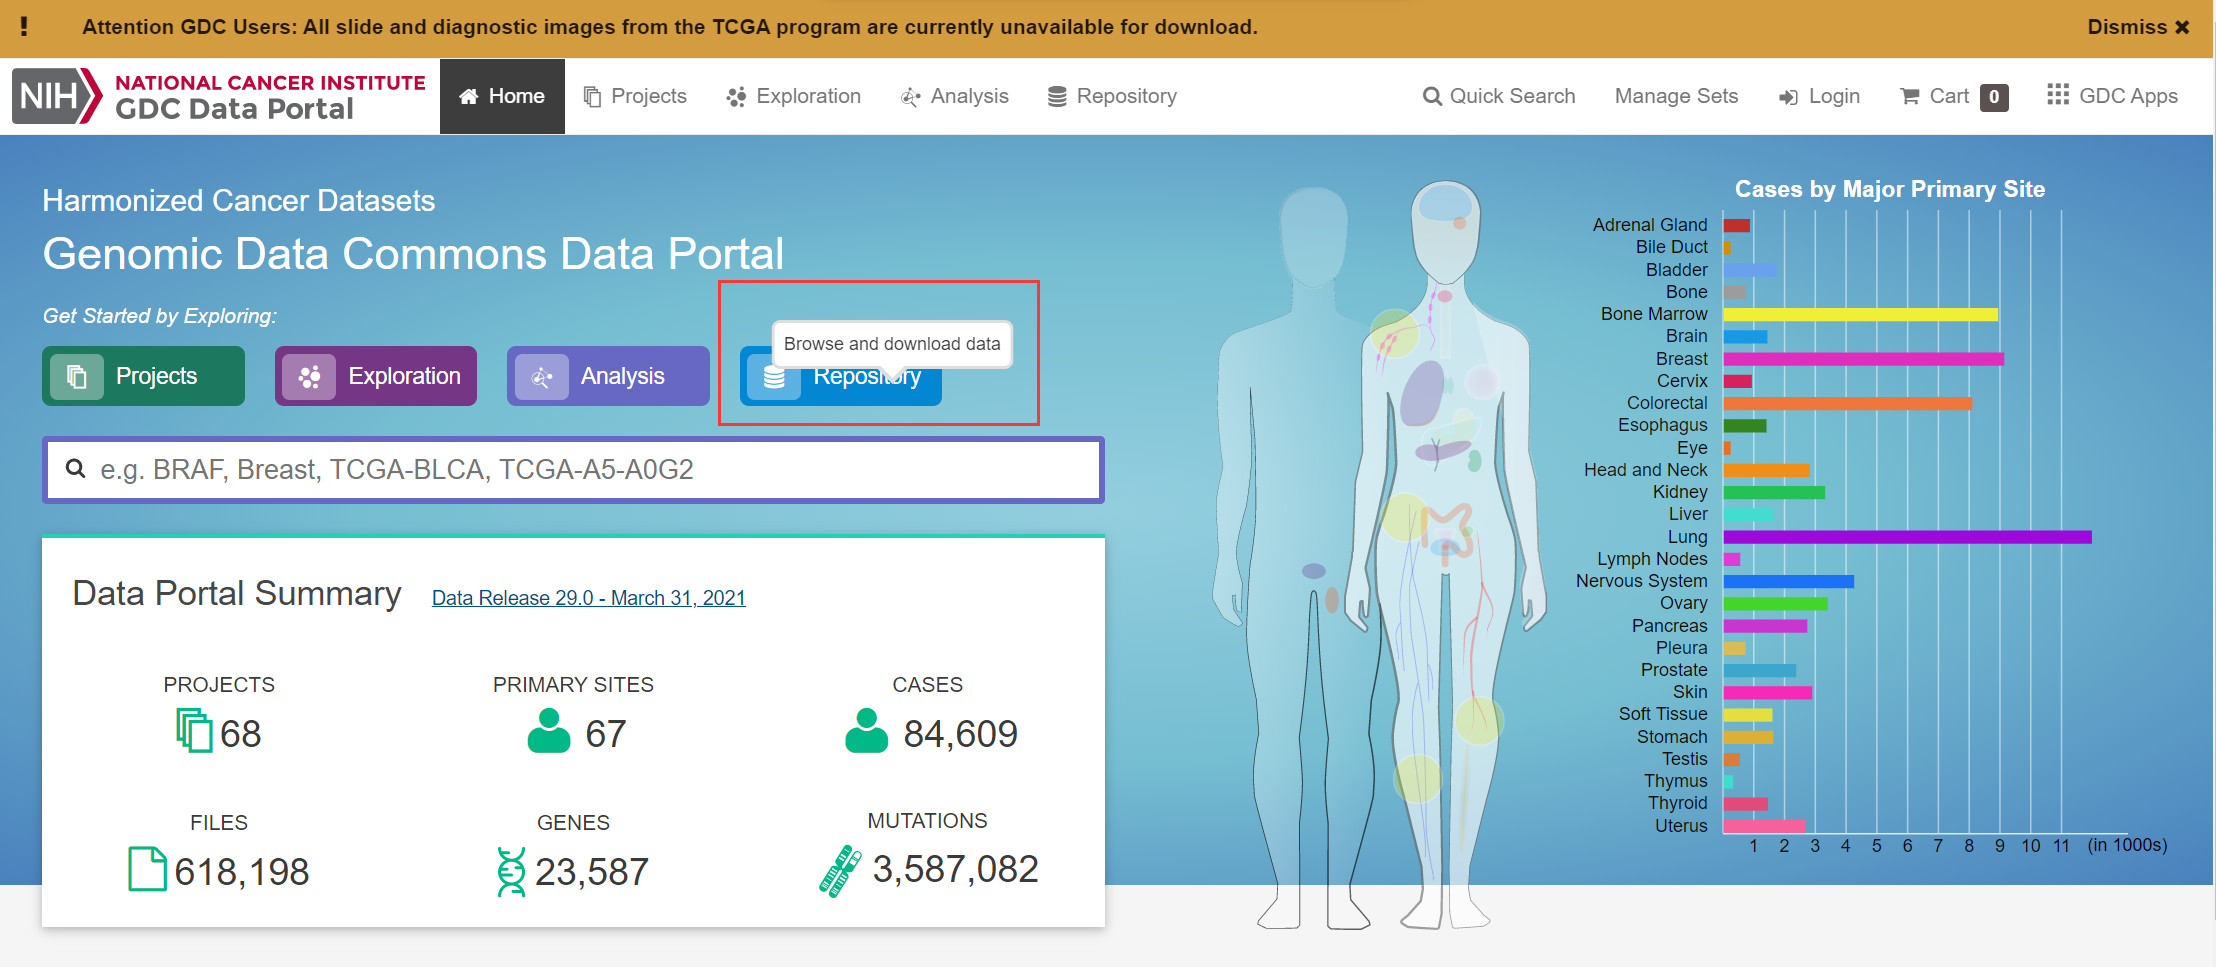Click the brain on the human body

click(x=1446, y=204)
